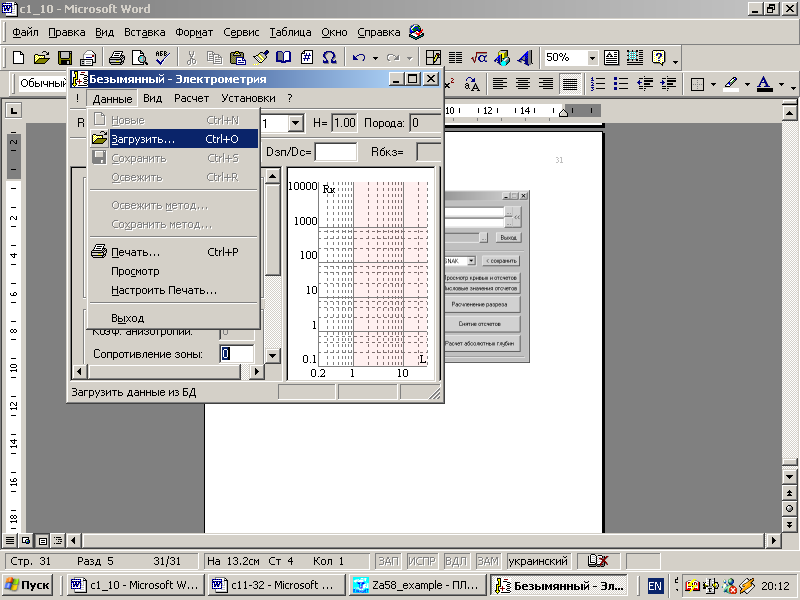This screenshot has width=800, height=600.
Task: Toggle ЗАМ overtype mode indicator
Action: 488,561
